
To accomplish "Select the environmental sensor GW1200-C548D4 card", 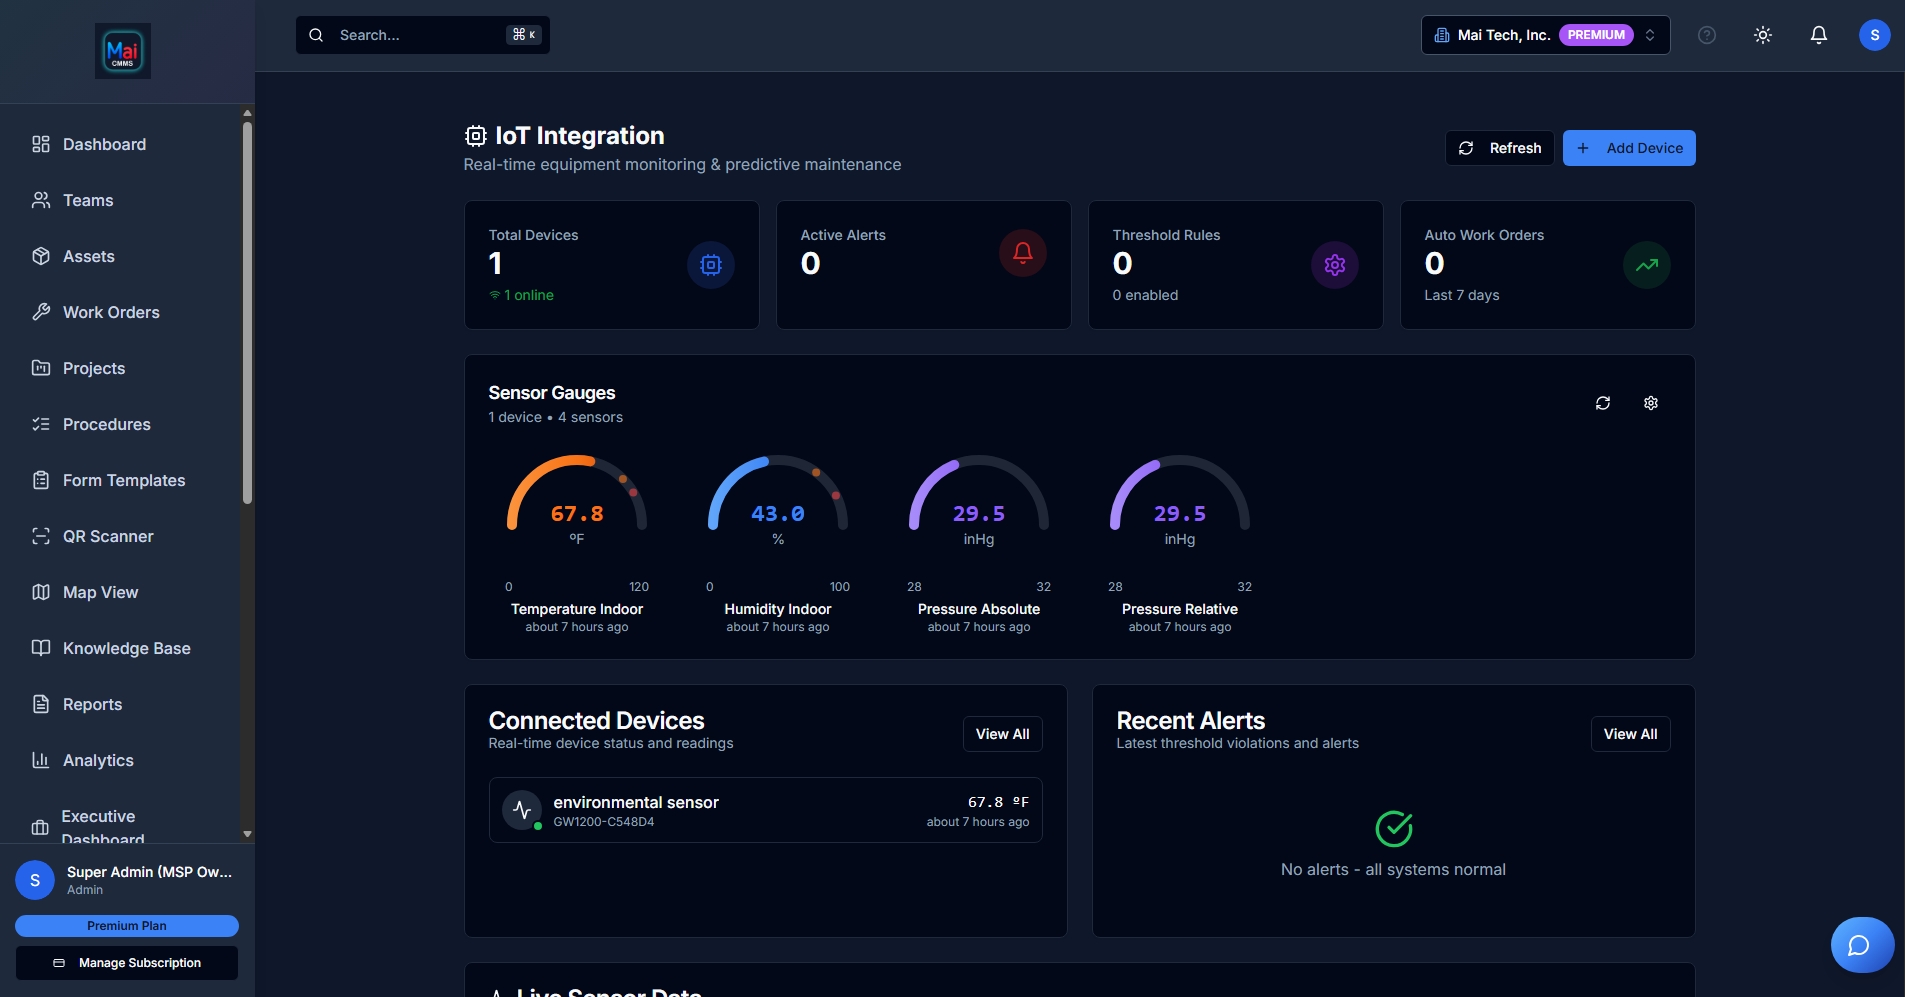I will point(764,809).
